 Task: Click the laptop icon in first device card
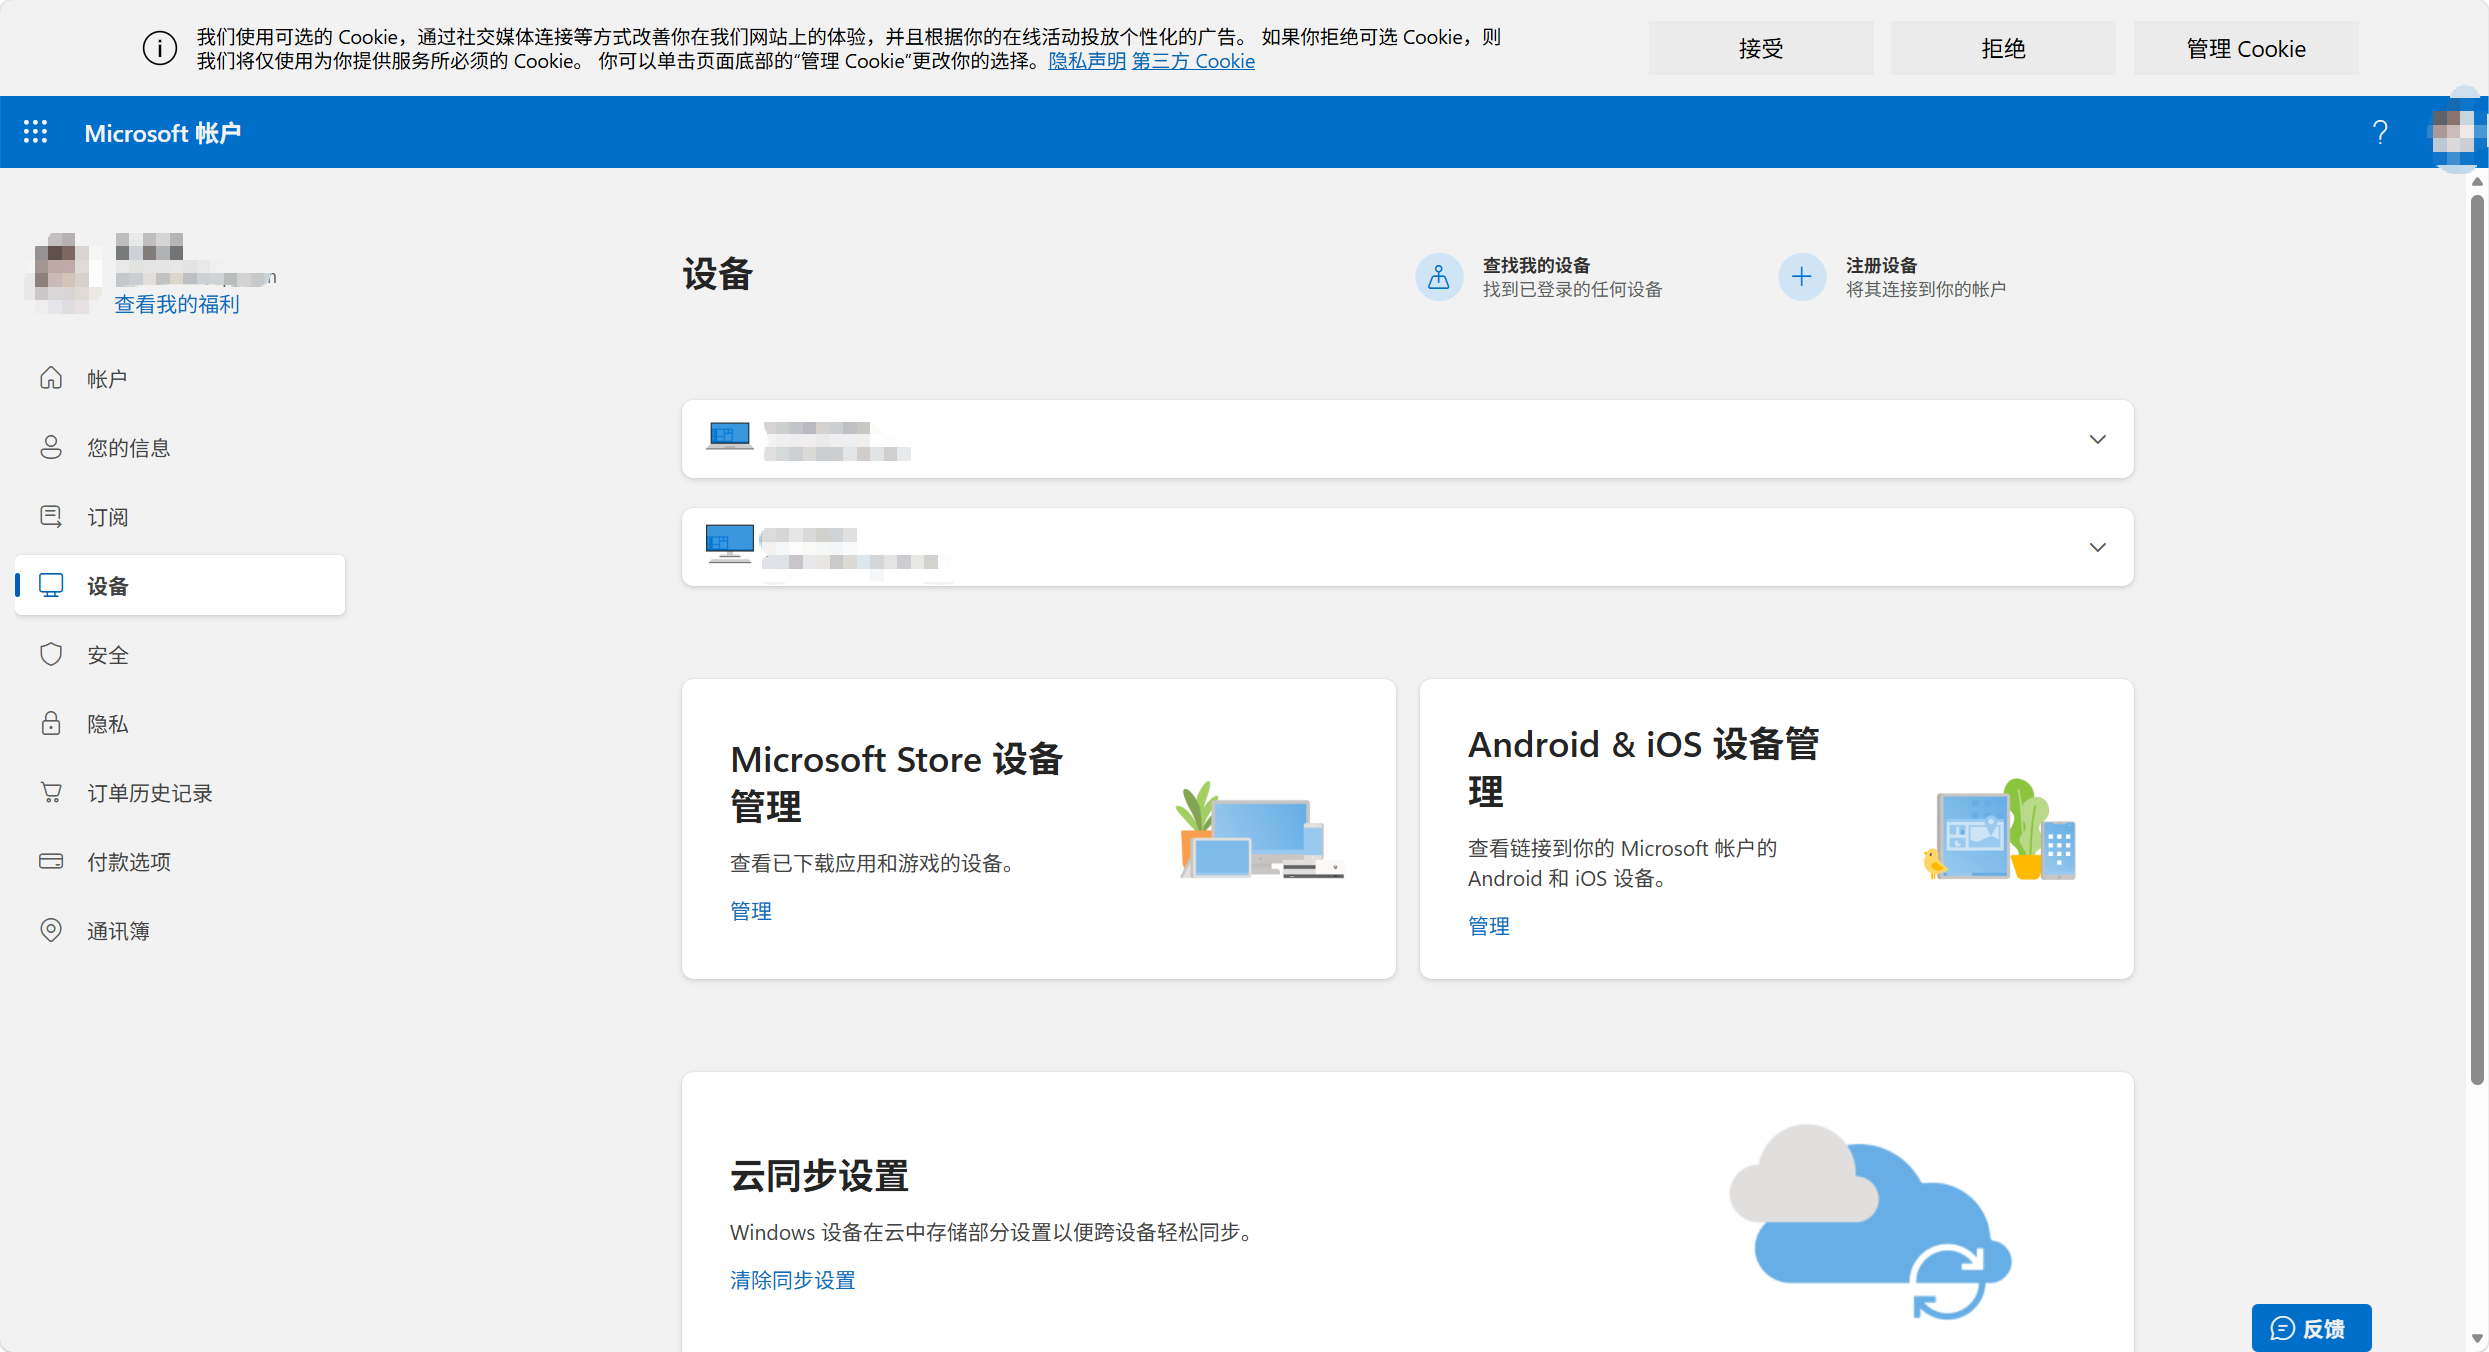pos(730,437)
